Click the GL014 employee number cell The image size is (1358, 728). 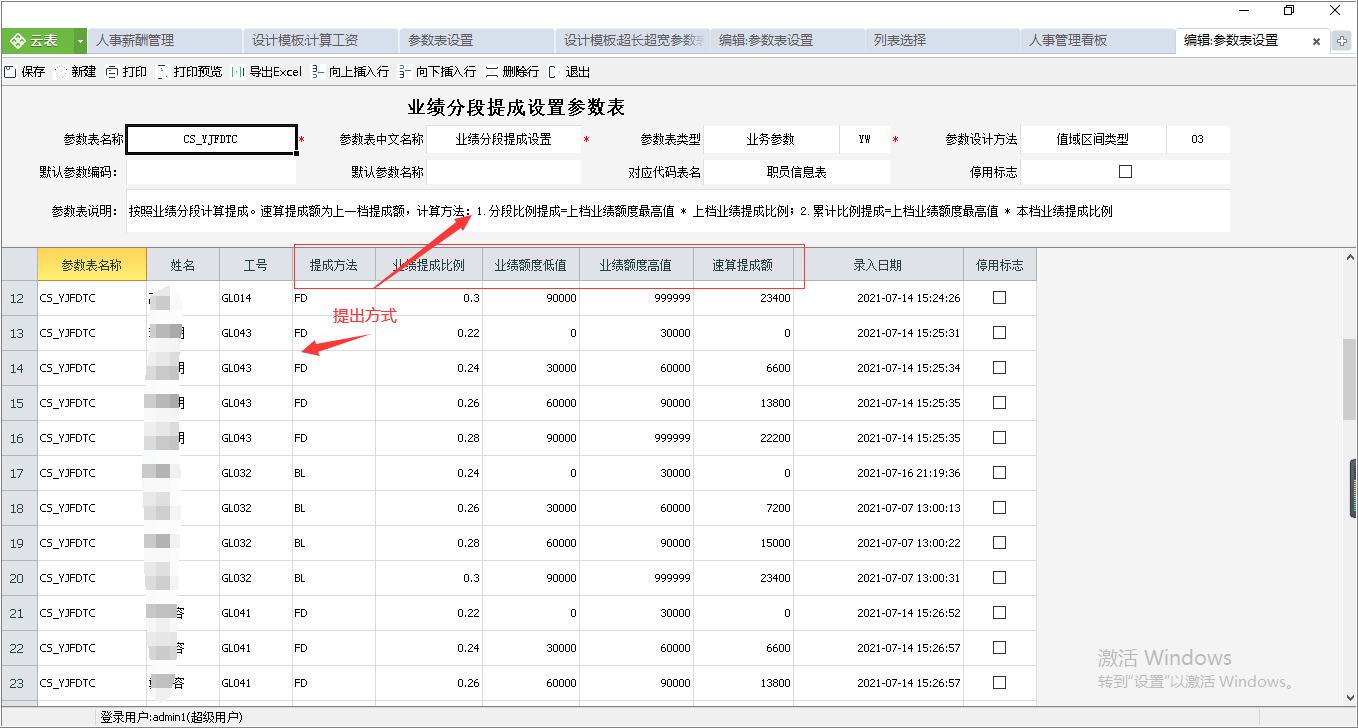pos(256,298)
